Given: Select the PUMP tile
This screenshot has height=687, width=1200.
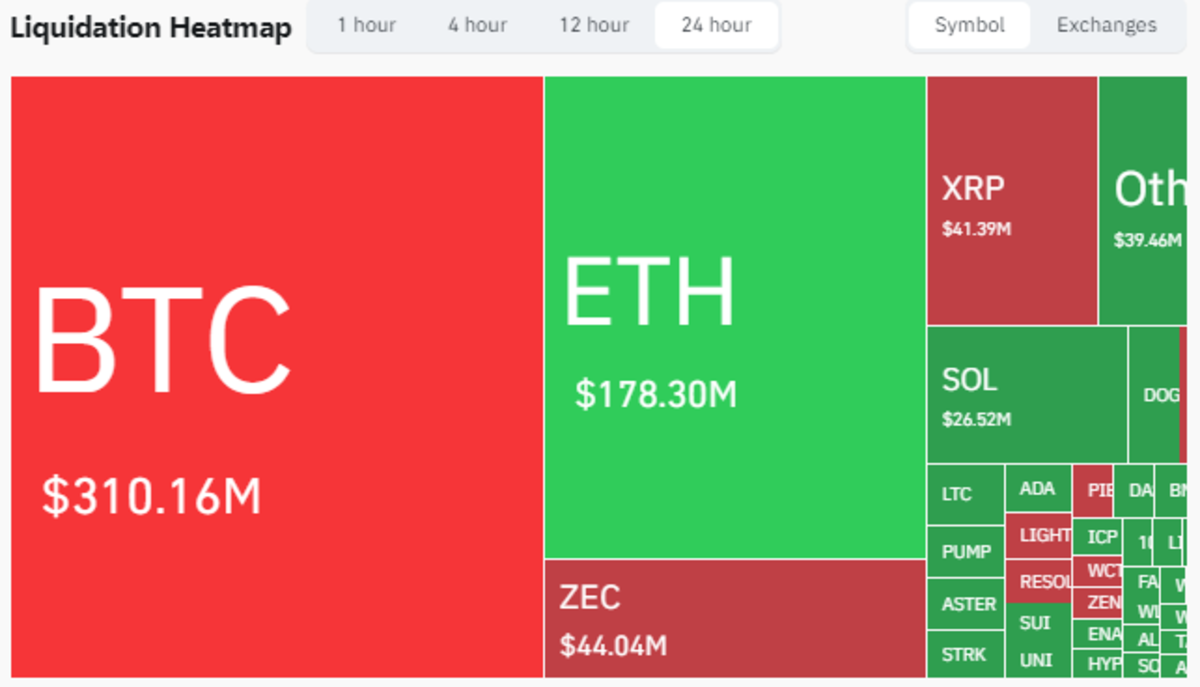Looking at the screenshot, I should point(962,551).
